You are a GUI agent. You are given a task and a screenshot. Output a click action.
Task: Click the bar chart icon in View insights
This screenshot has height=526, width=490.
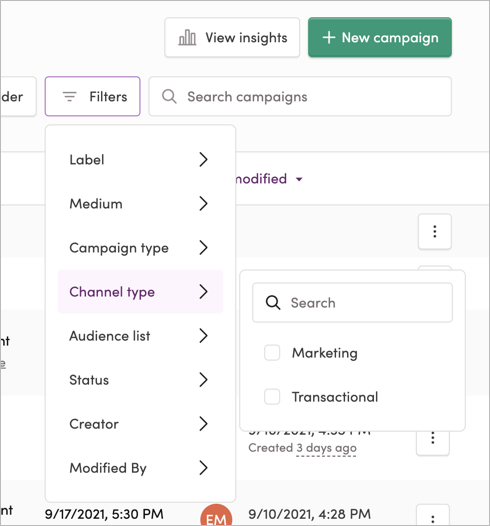[x=187, y=38]
